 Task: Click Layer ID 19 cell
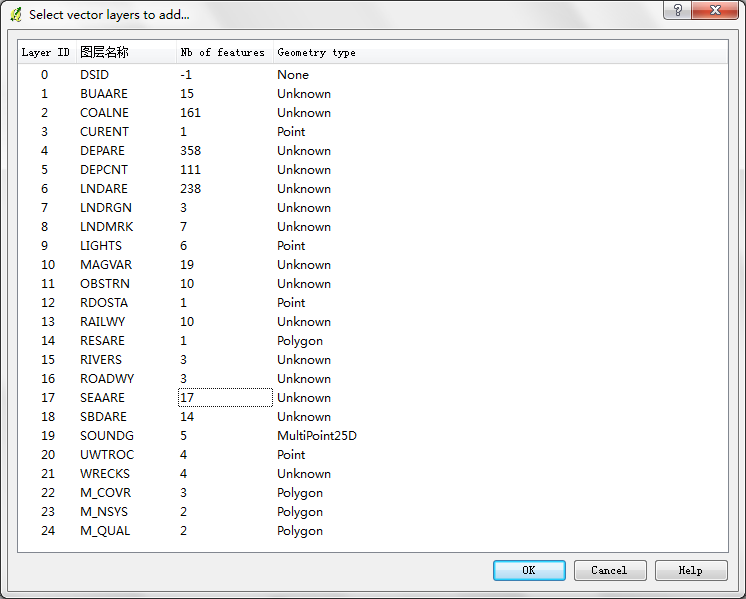[x=48, y=436]
